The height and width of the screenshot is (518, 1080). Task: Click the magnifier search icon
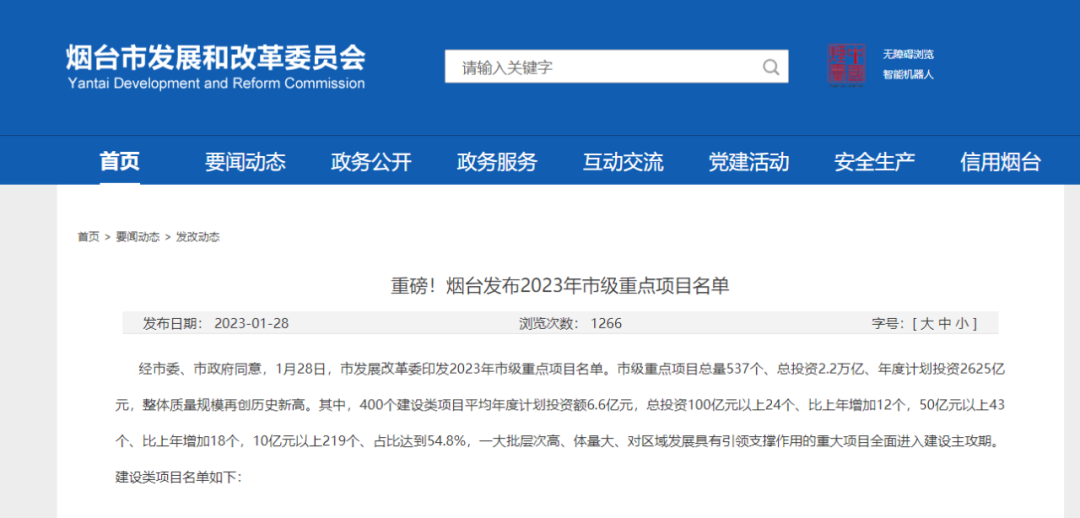[x=770, y=67]
